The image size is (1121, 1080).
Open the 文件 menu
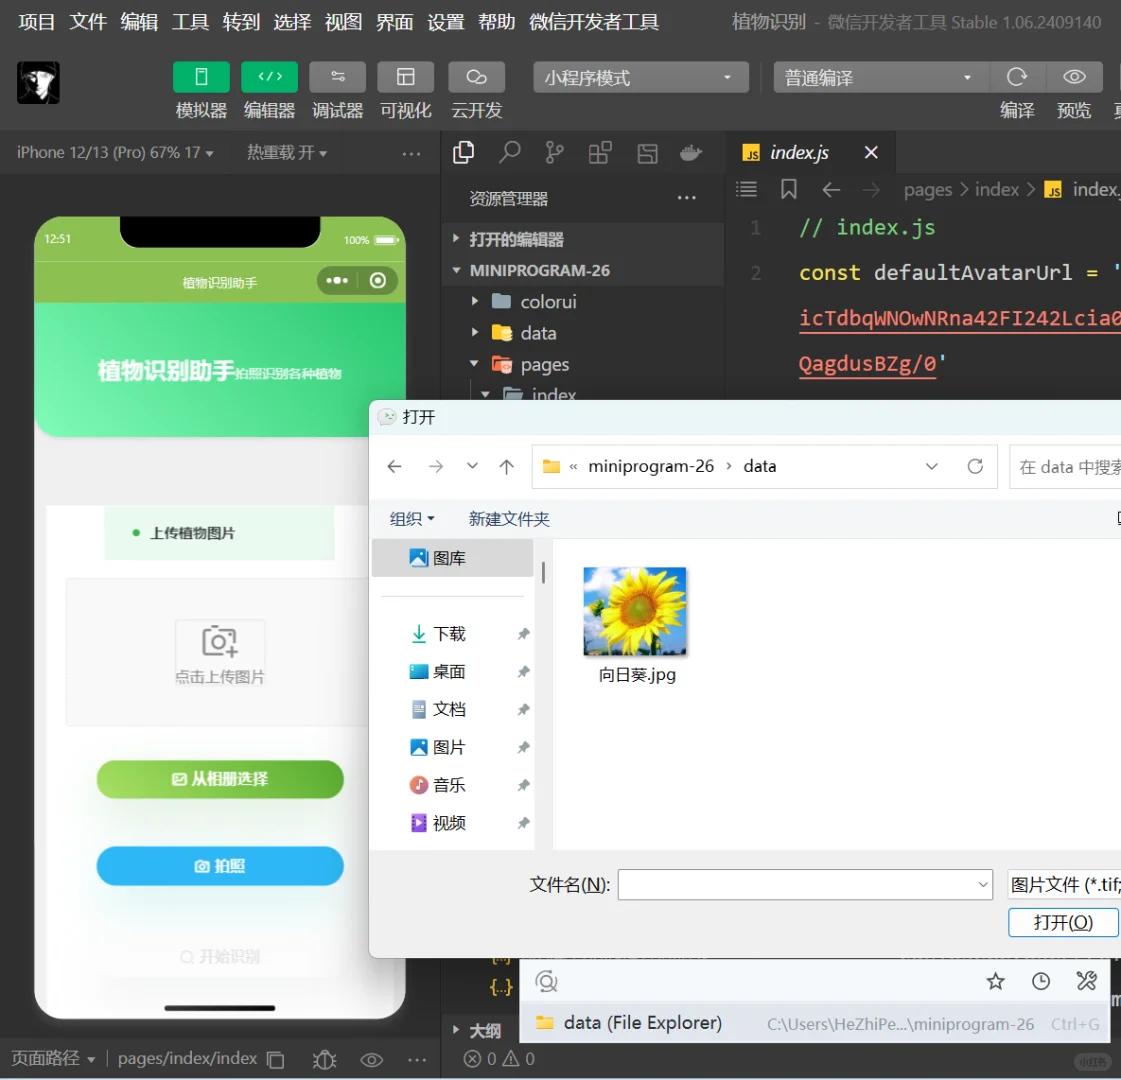pos(88,22)
